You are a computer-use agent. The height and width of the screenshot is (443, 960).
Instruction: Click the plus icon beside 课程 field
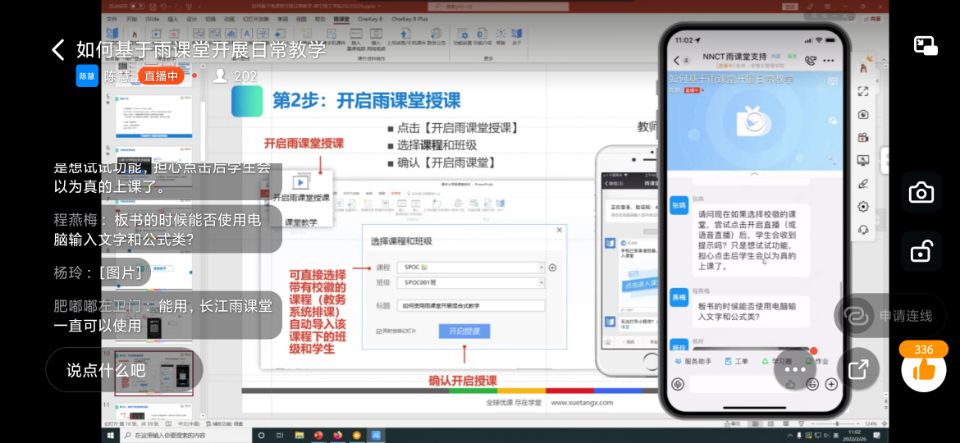click(552, 267)
